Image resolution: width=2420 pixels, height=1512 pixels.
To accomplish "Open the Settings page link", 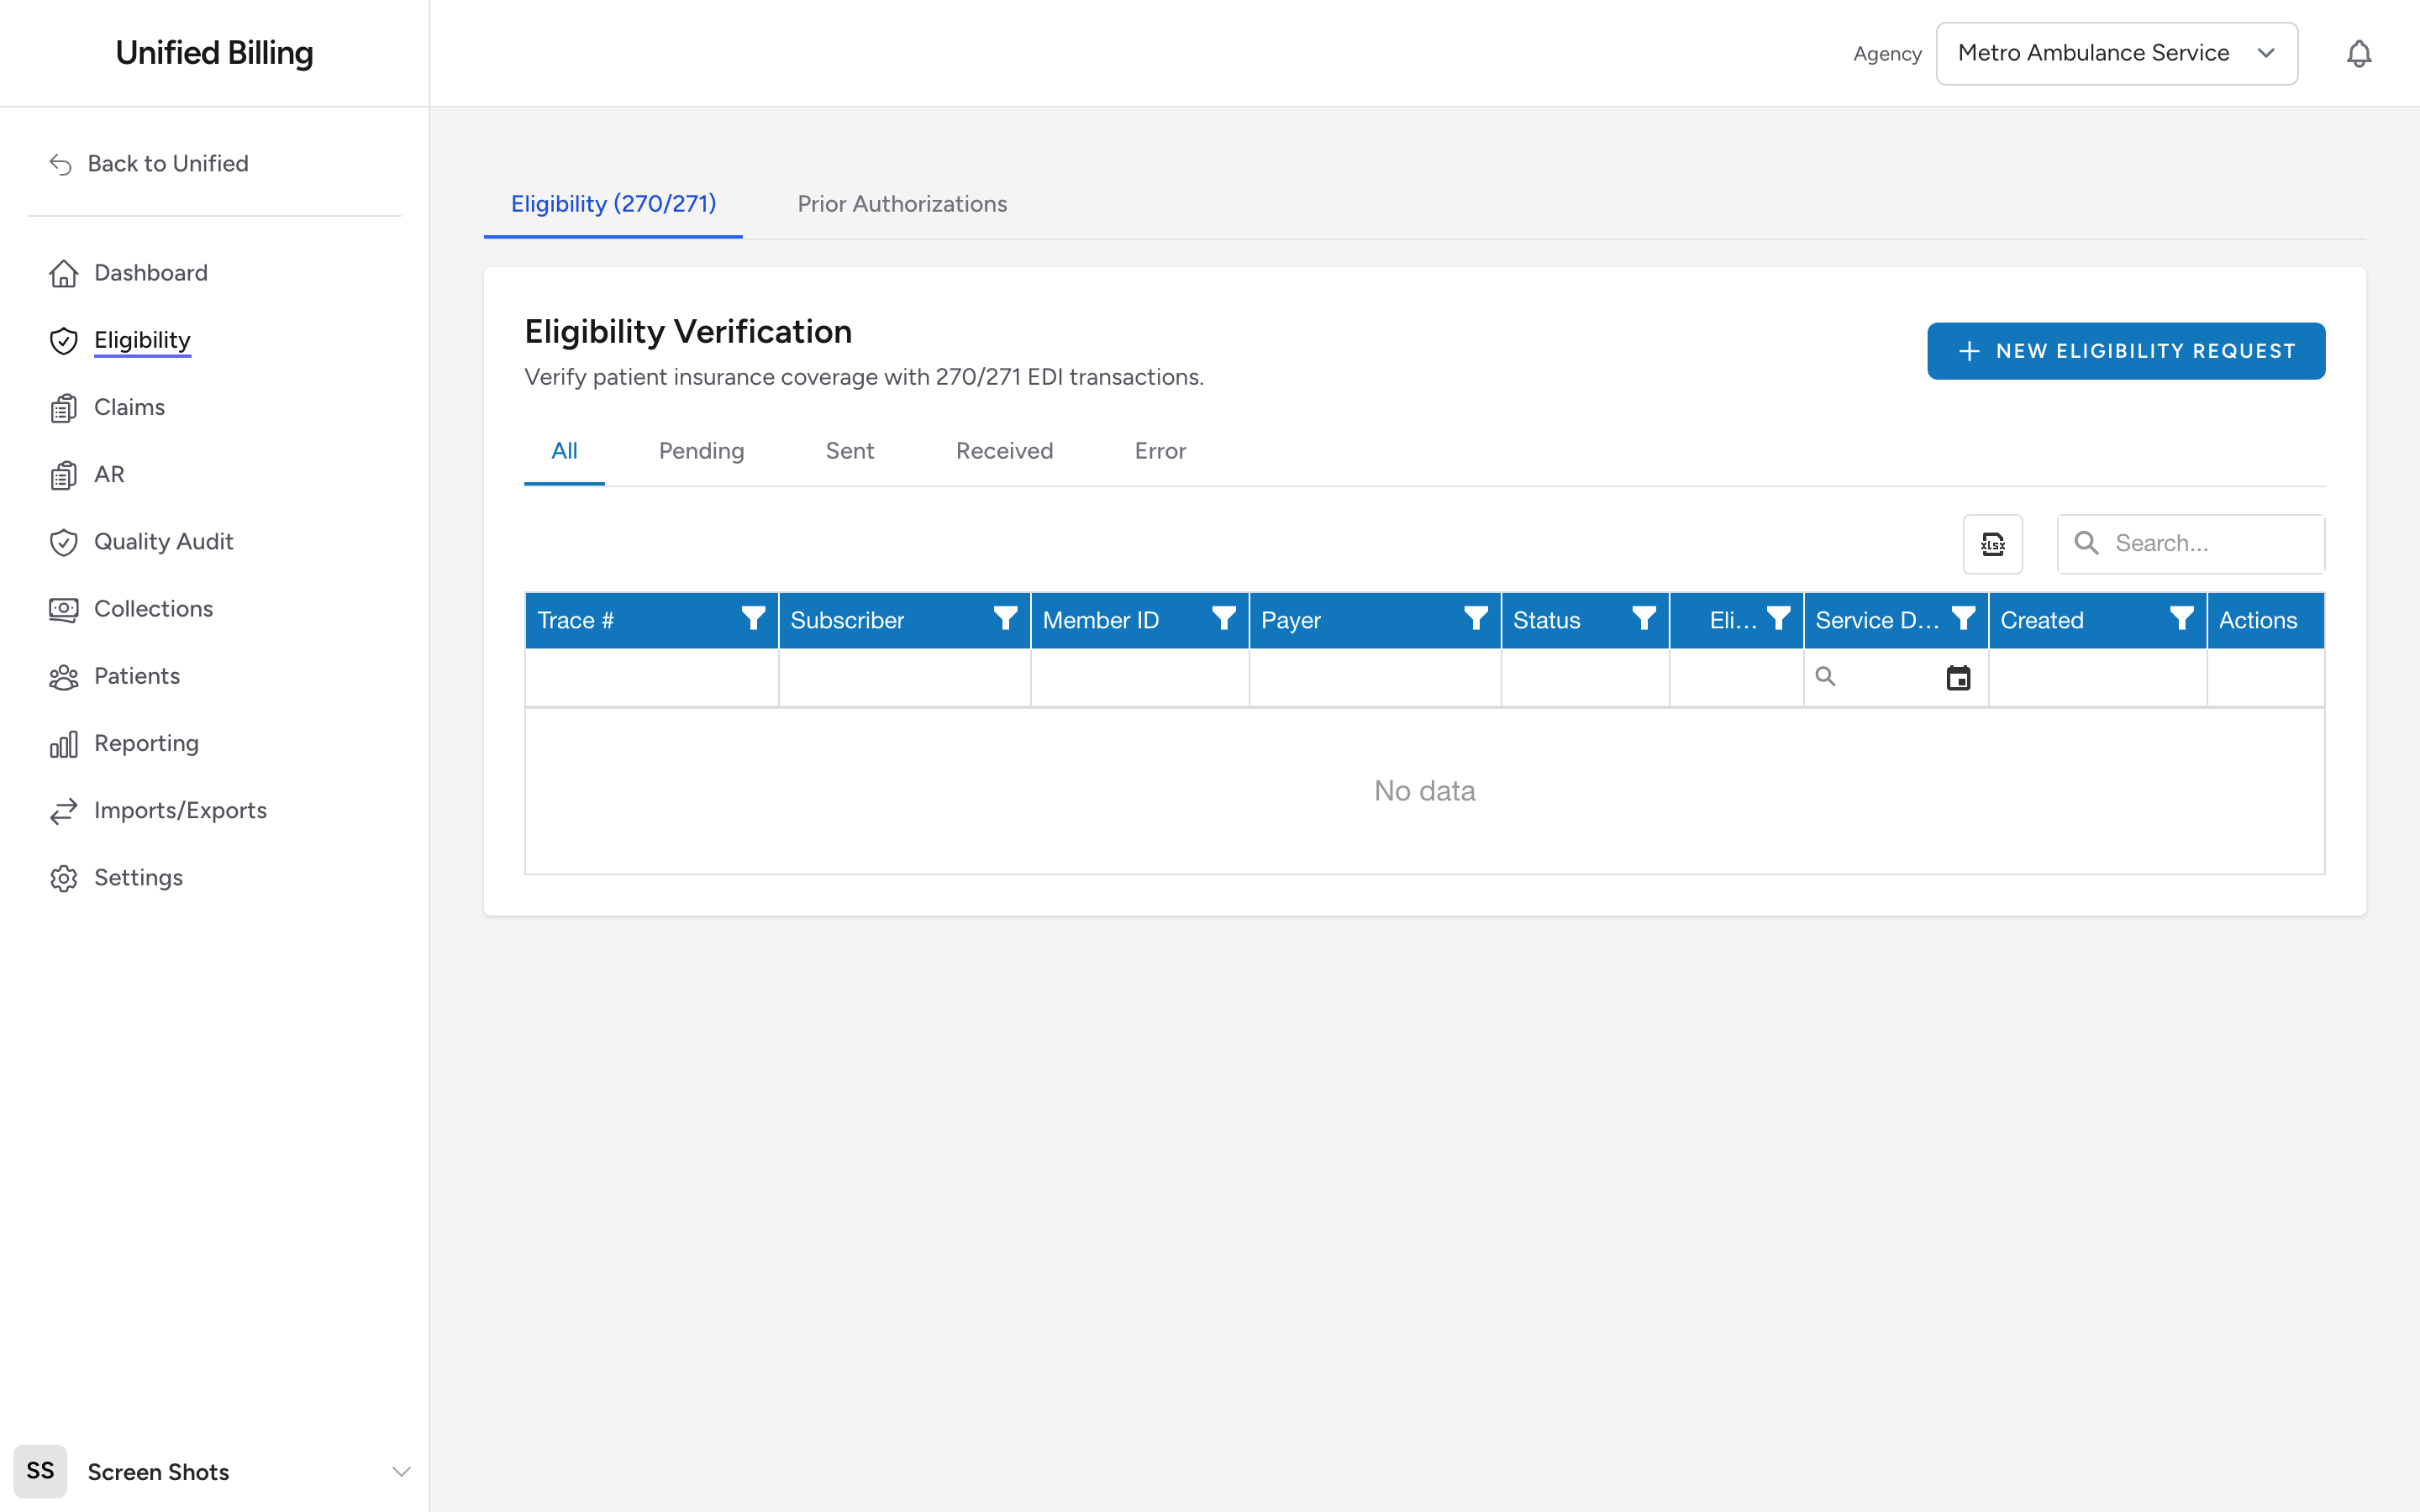I will click(138, 878).
